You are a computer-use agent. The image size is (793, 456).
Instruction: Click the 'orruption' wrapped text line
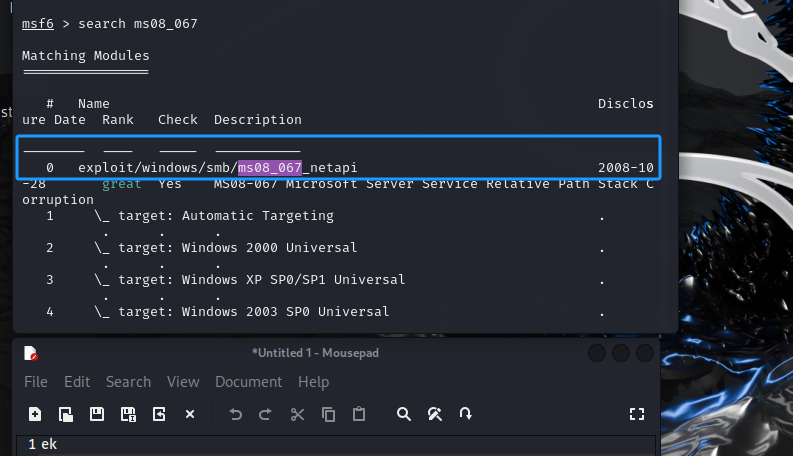58,200
